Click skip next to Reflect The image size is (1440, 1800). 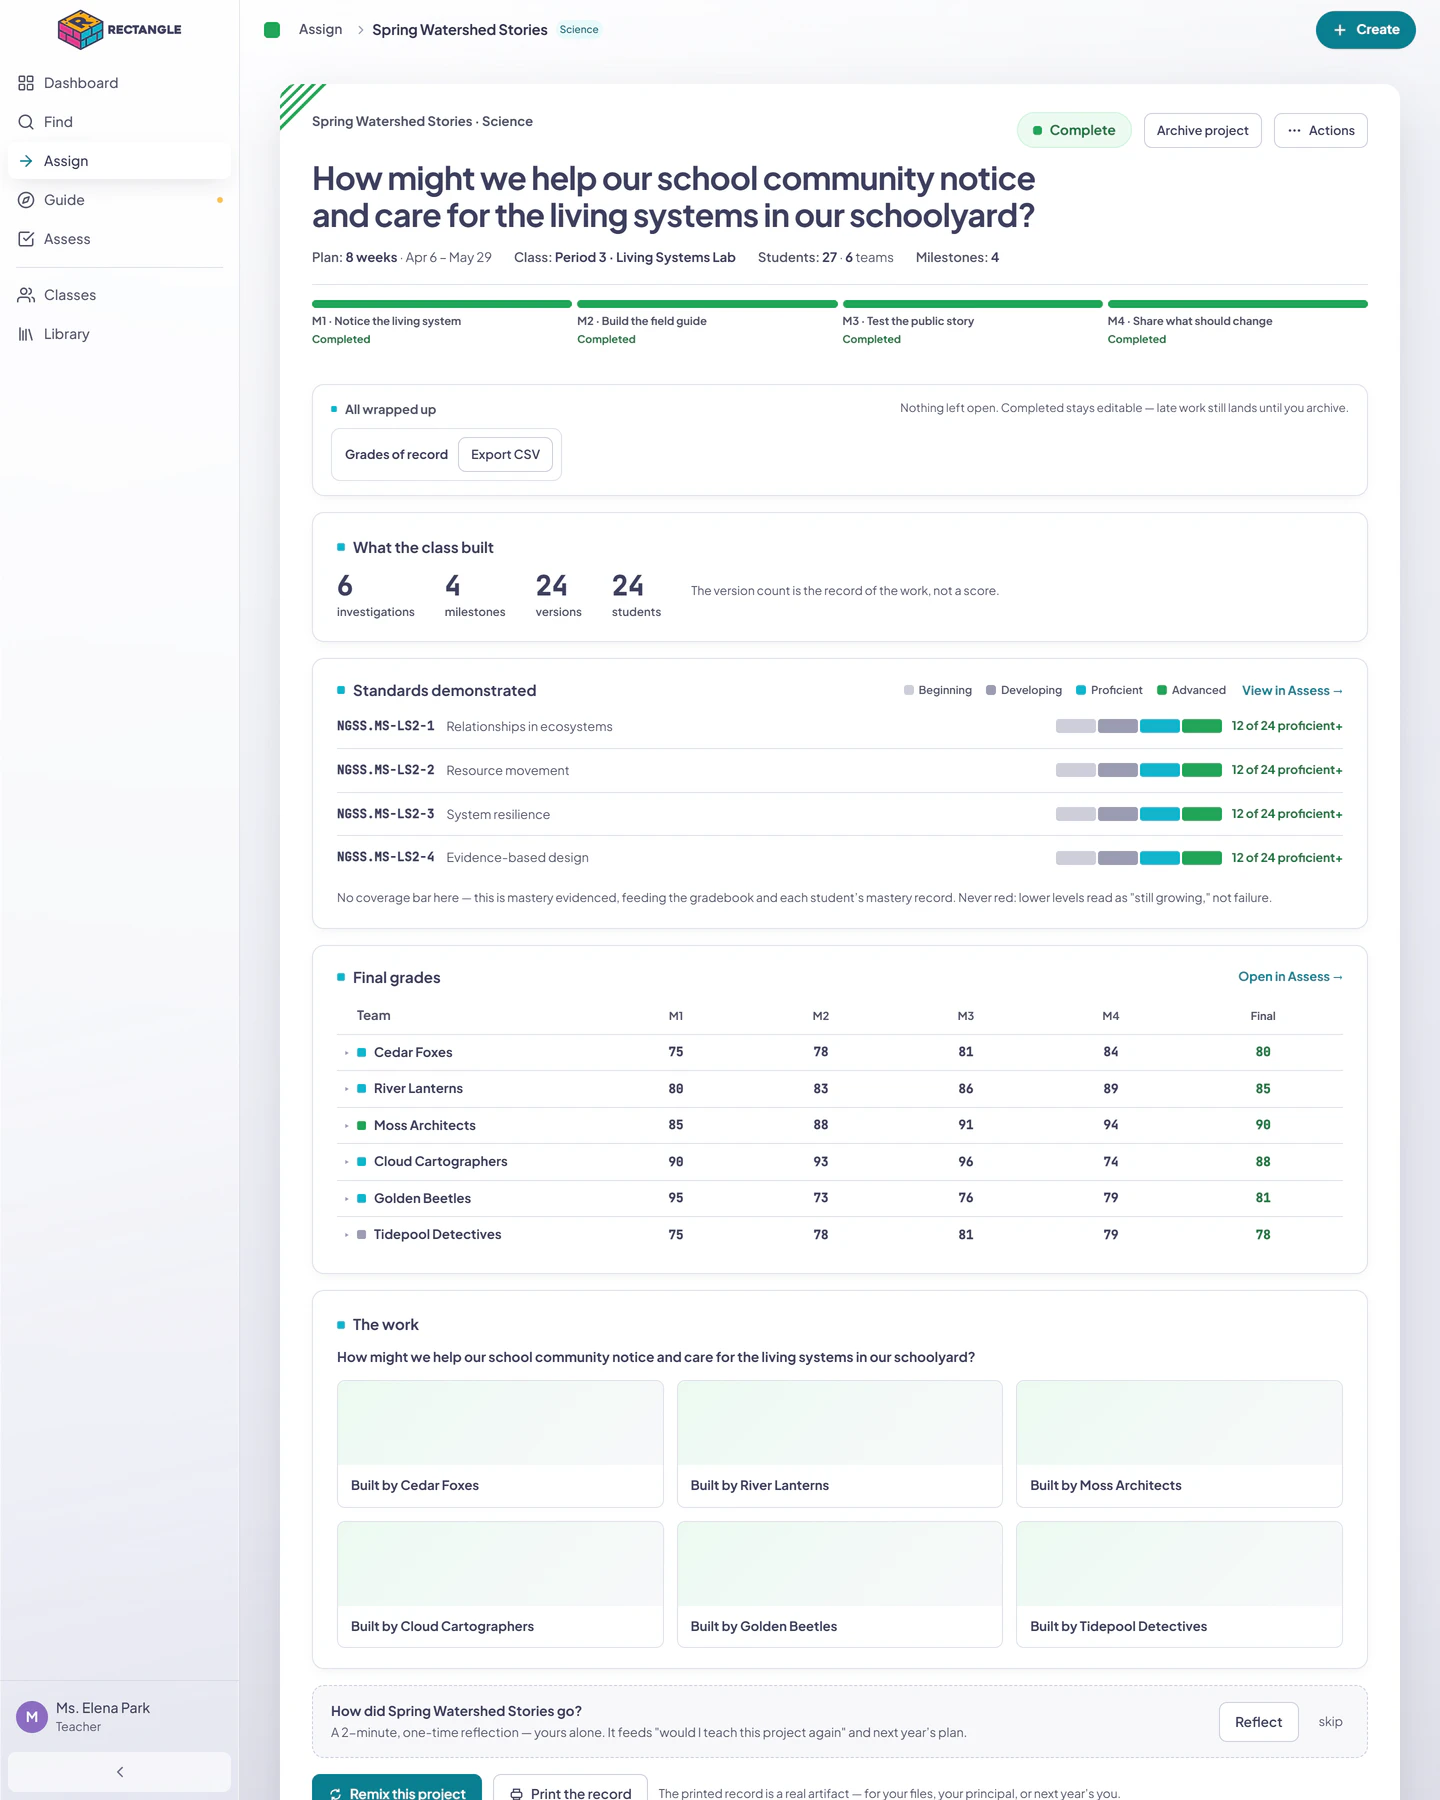point(1330,1722)
